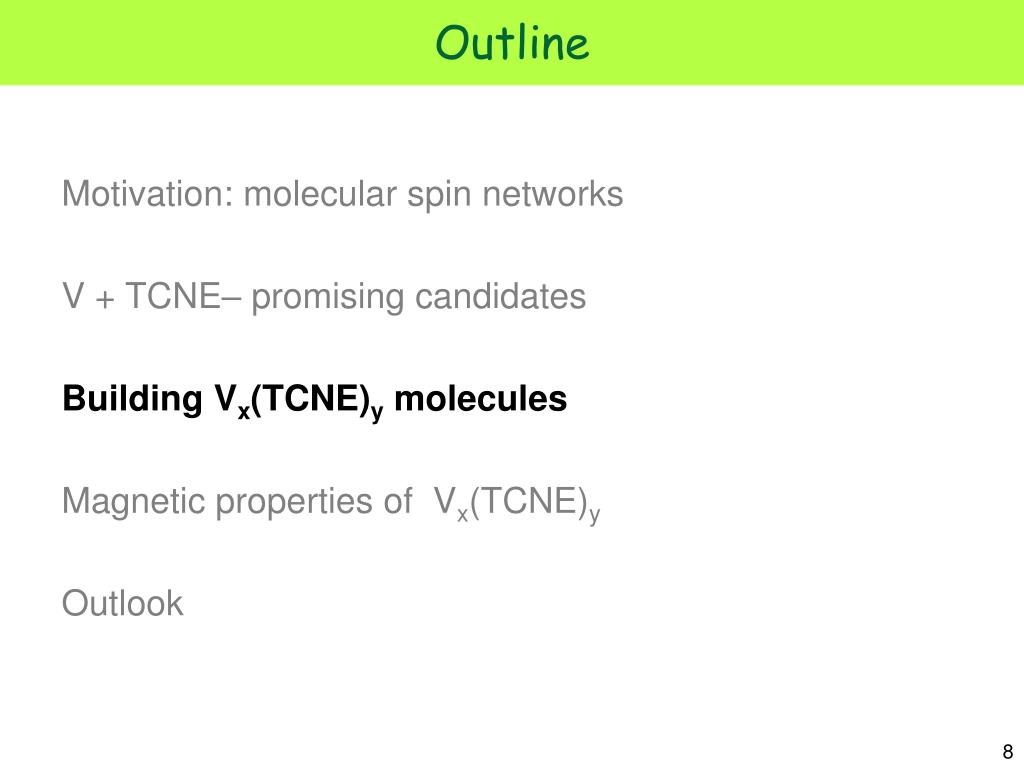Click the green "Outline" slide title
1024x768 pixels.
point(512,43)
